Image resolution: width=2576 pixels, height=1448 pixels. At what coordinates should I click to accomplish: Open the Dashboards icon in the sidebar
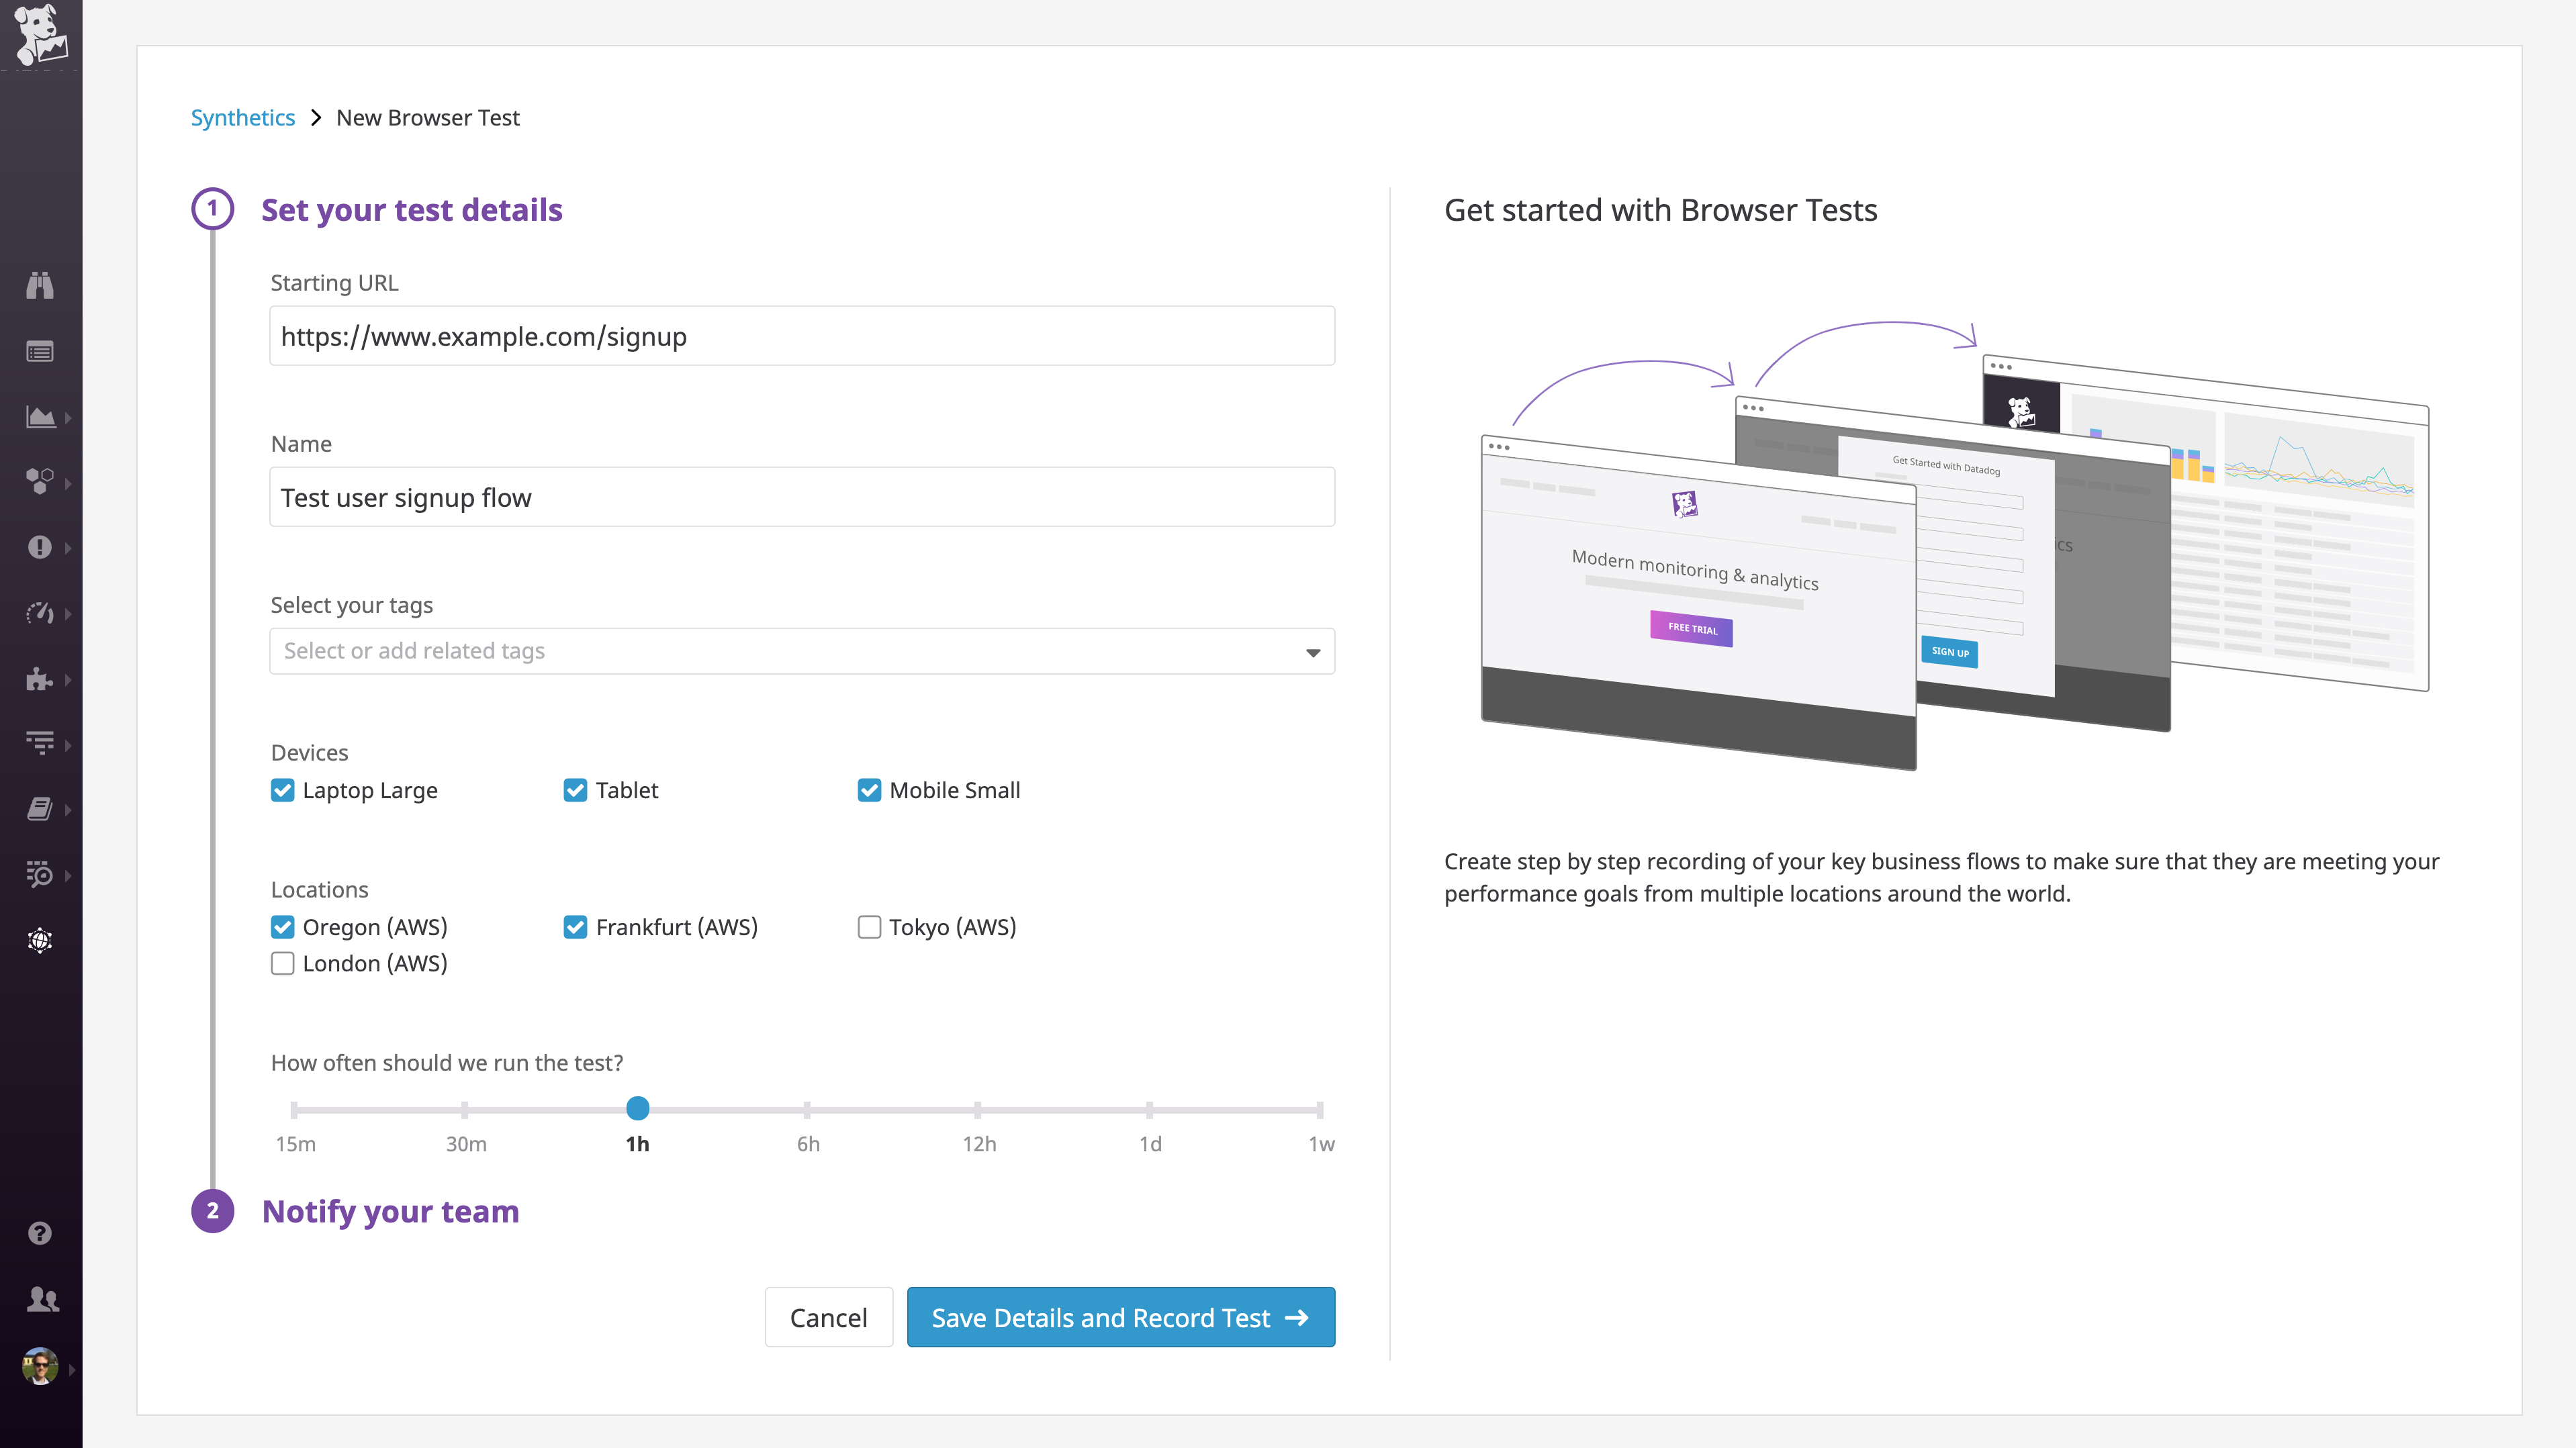coord(40,417)
